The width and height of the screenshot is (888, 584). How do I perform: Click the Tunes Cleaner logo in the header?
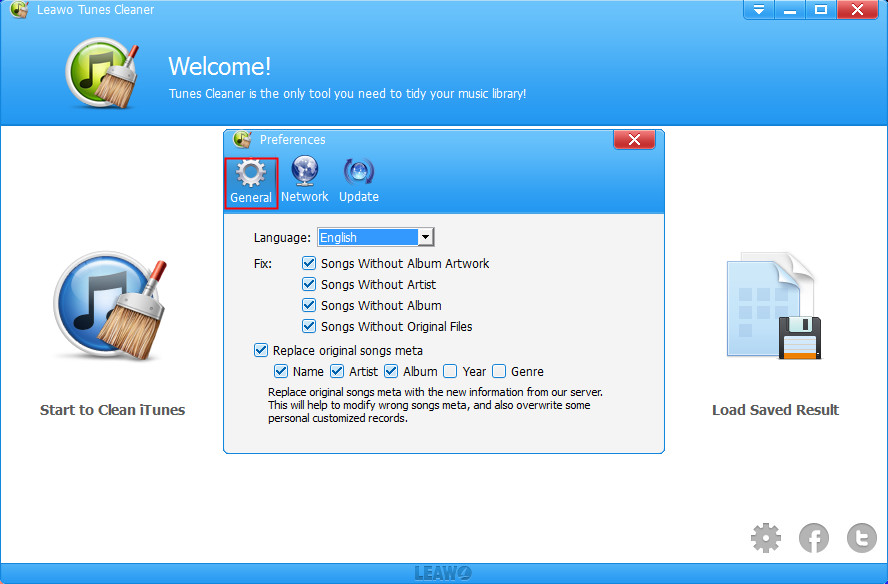(103, 73)
